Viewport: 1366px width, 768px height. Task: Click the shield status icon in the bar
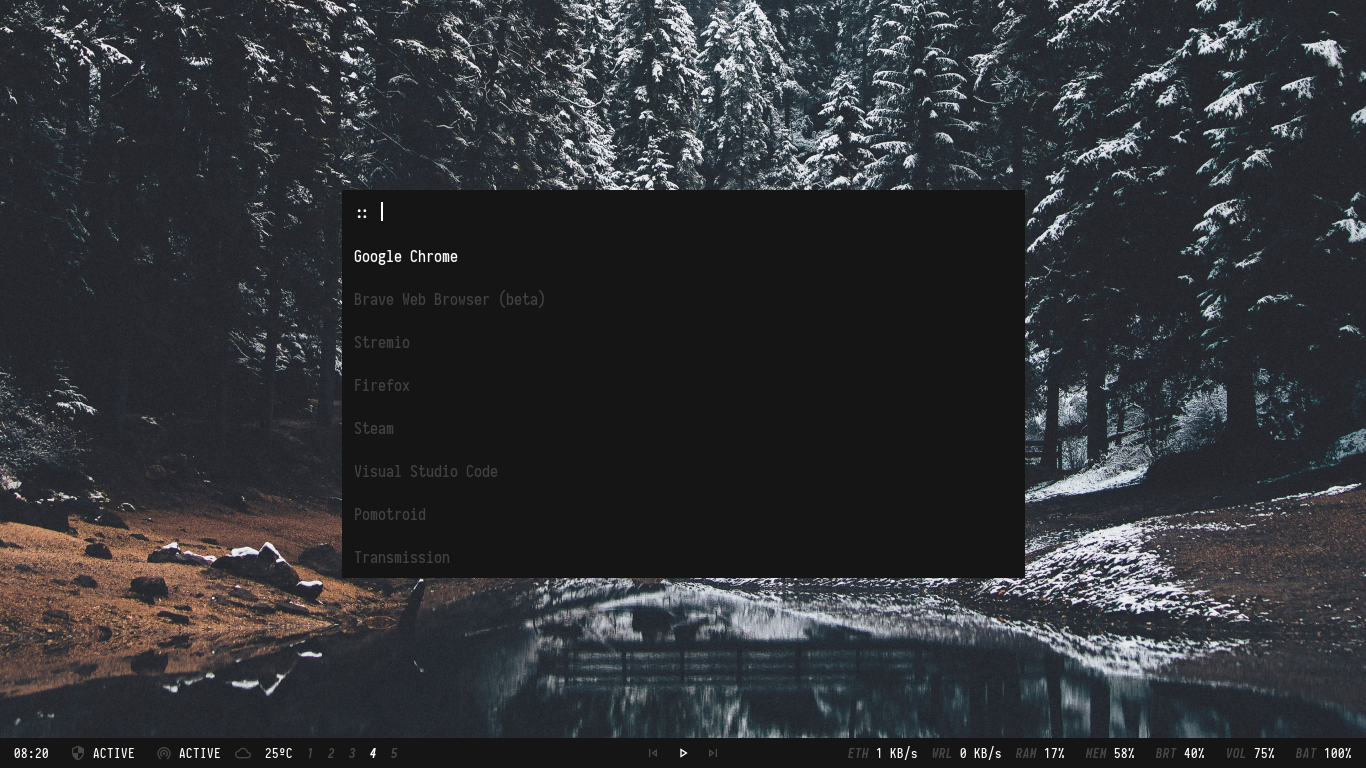(78, 753)
